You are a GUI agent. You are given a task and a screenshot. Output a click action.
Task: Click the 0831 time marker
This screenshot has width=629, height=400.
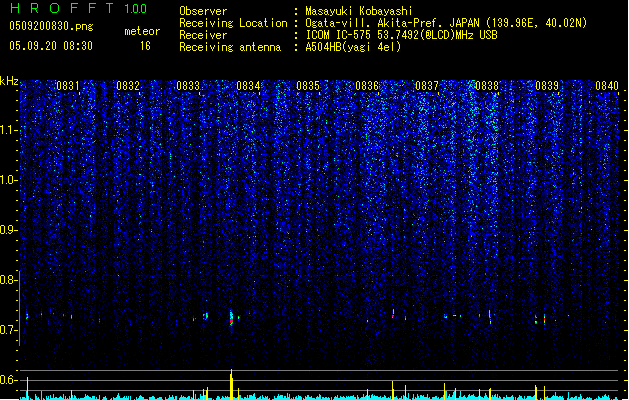[68, 86]
